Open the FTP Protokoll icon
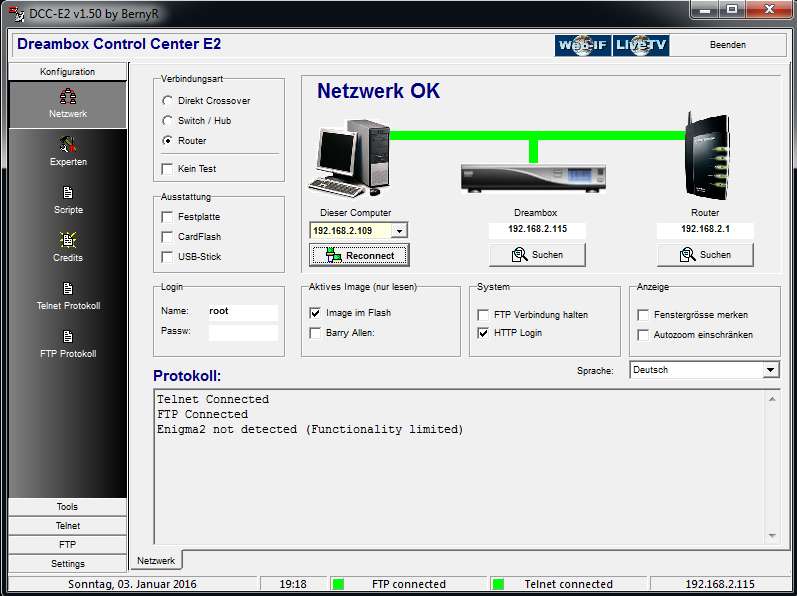This screenshot has height=596, width=797. [68, 337]
